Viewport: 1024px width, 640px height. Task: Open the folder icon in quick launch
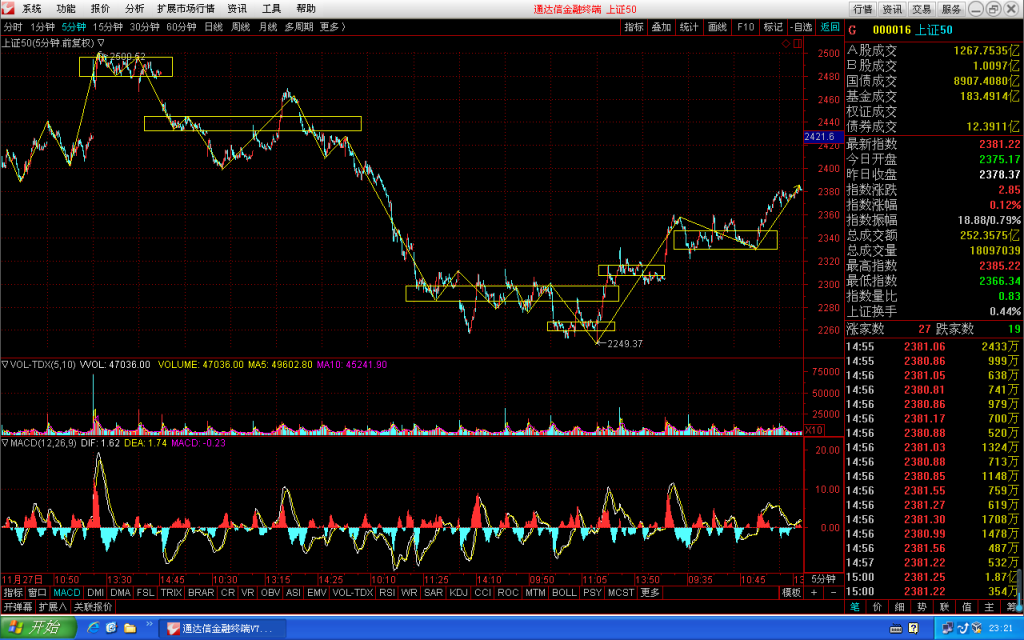coord(130,628)
